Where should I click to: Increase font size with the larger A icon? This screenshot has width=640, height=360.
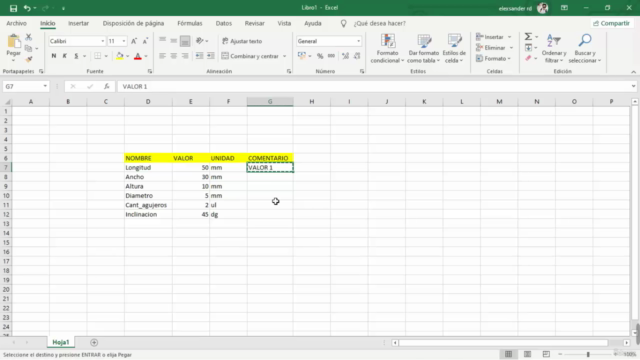[x=134, y=41]
